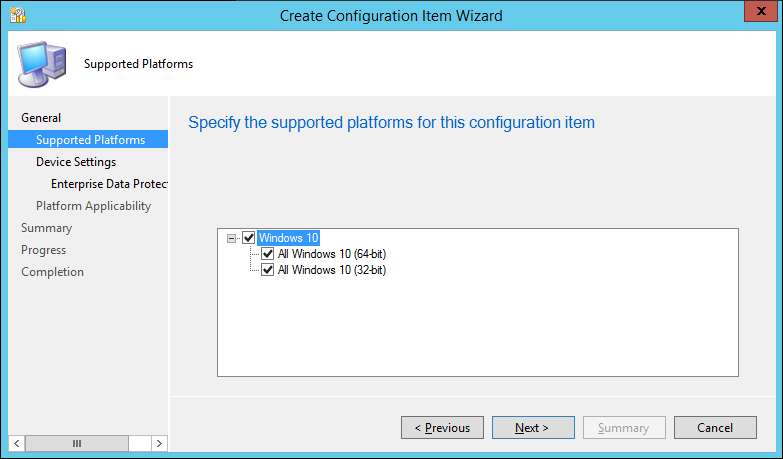Click the wizard icon in the title bar
The width and height of the screenshot is (783, 459).
pyautogui.click(x=15, y=15)
